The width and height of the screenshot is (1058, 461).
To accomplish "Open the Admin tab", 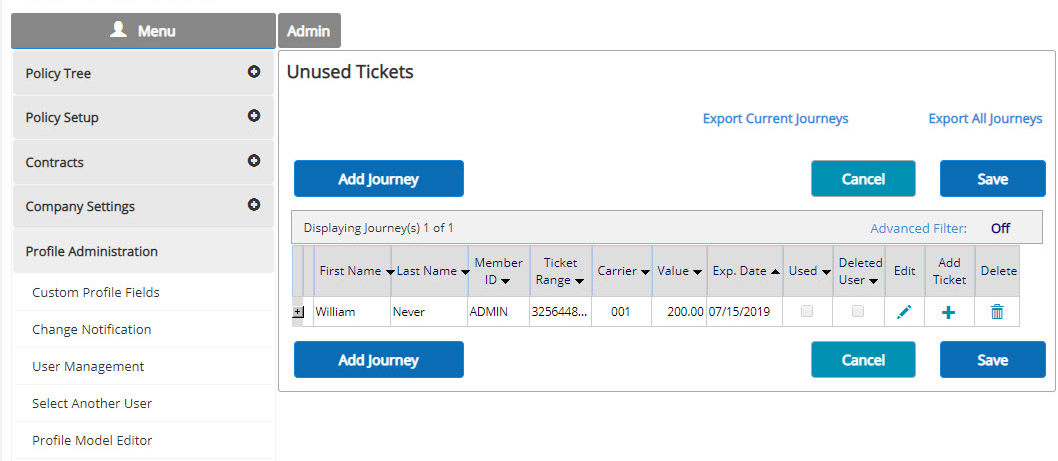I will 309,31.
